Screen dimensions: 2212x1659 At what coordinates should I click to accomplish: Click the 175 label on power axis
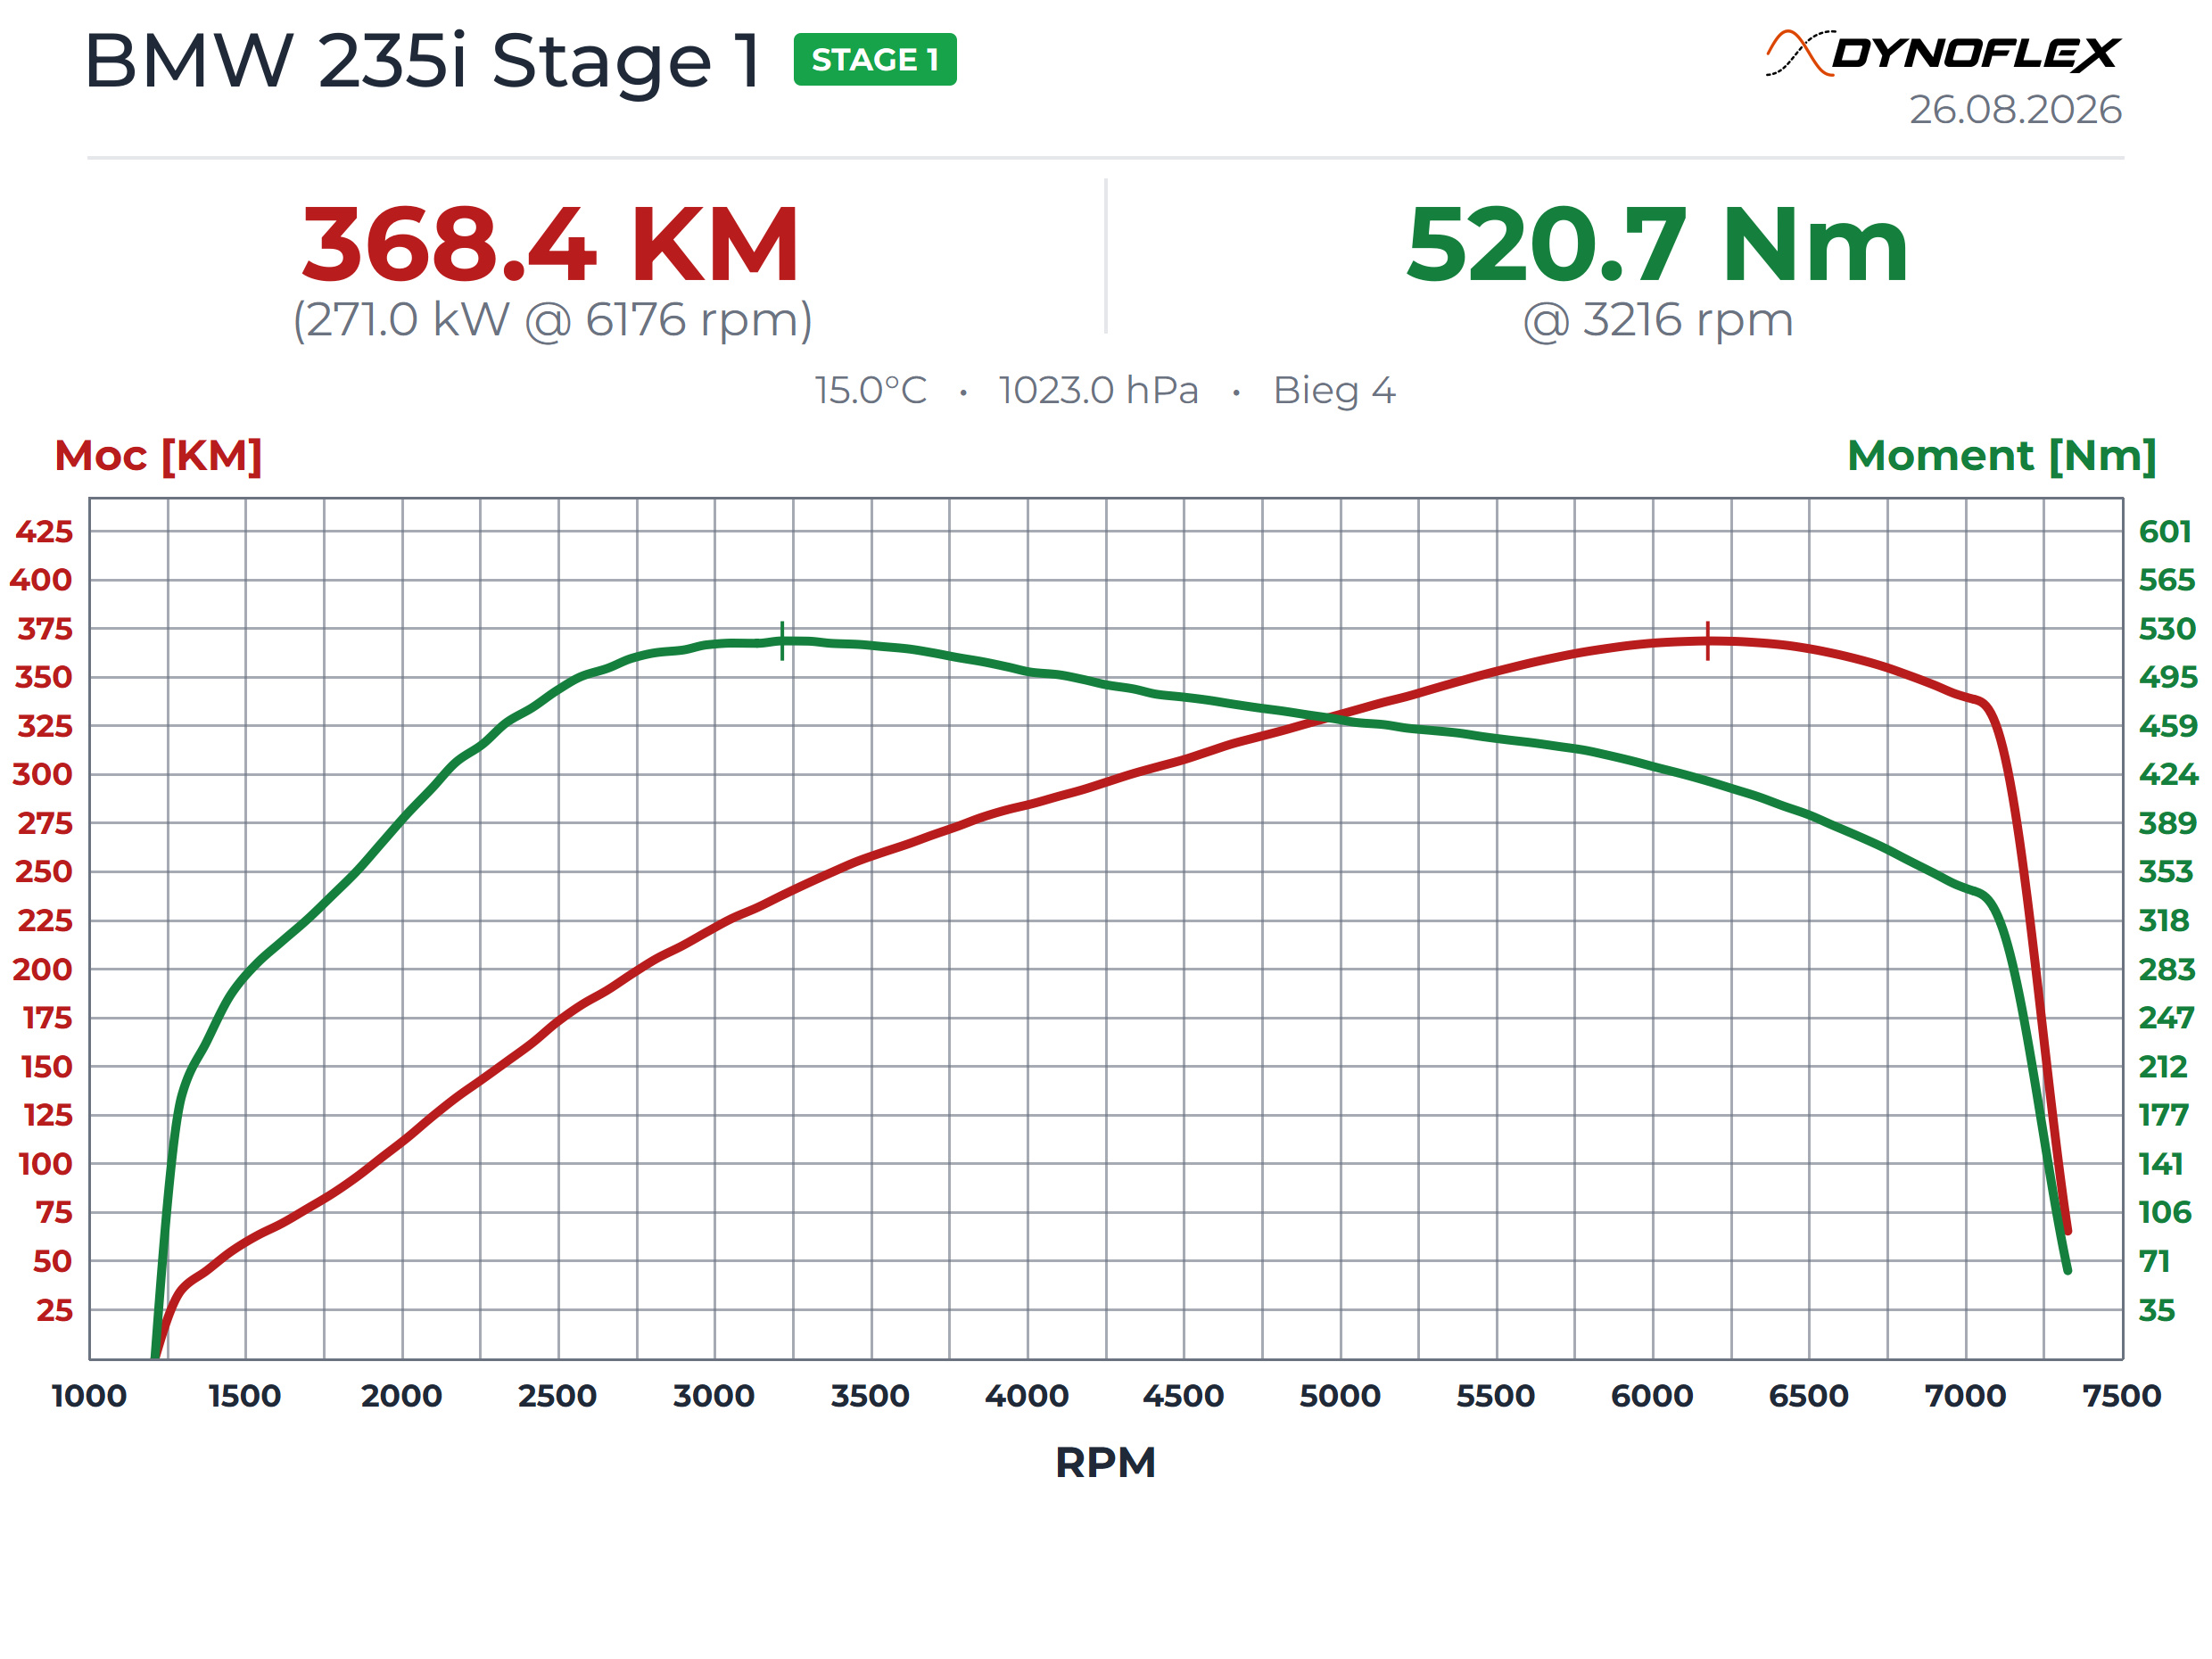pos(48,1019)
